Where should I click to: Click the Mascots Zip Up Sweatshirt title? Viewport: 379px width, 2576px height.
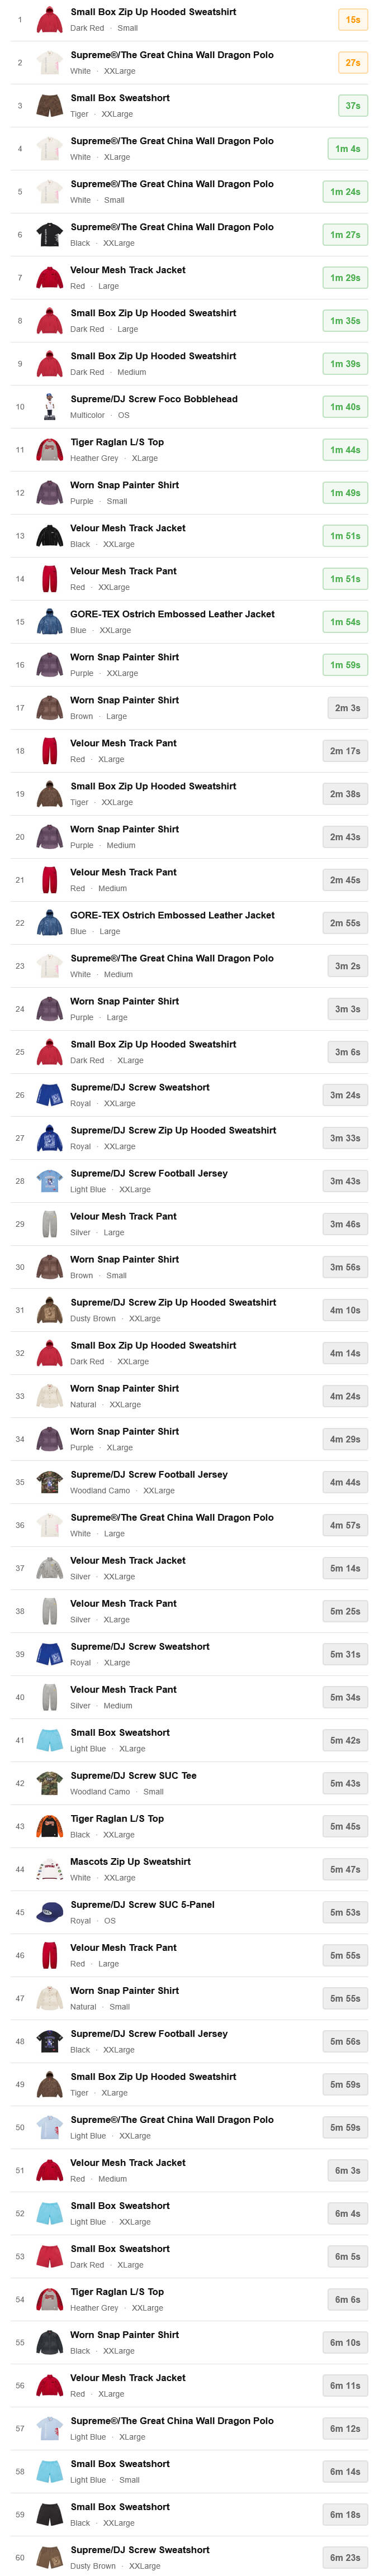point(130,1861)
